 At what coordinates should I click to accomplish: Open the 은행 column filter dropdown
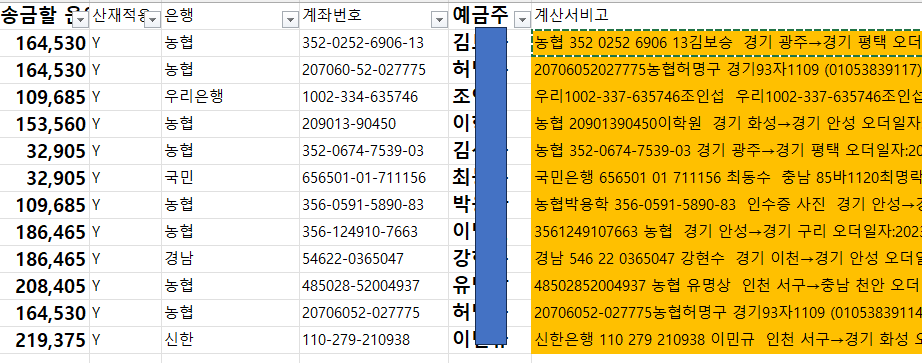click(x=290, y=20)
